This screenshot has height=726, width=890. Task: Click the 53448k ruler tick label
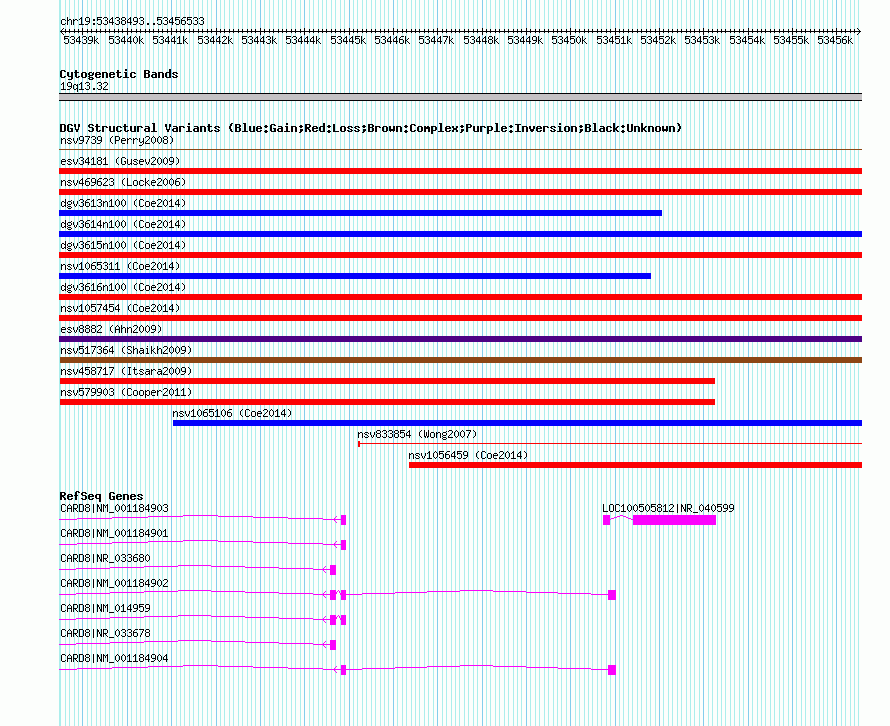click(x=481, y=40)
